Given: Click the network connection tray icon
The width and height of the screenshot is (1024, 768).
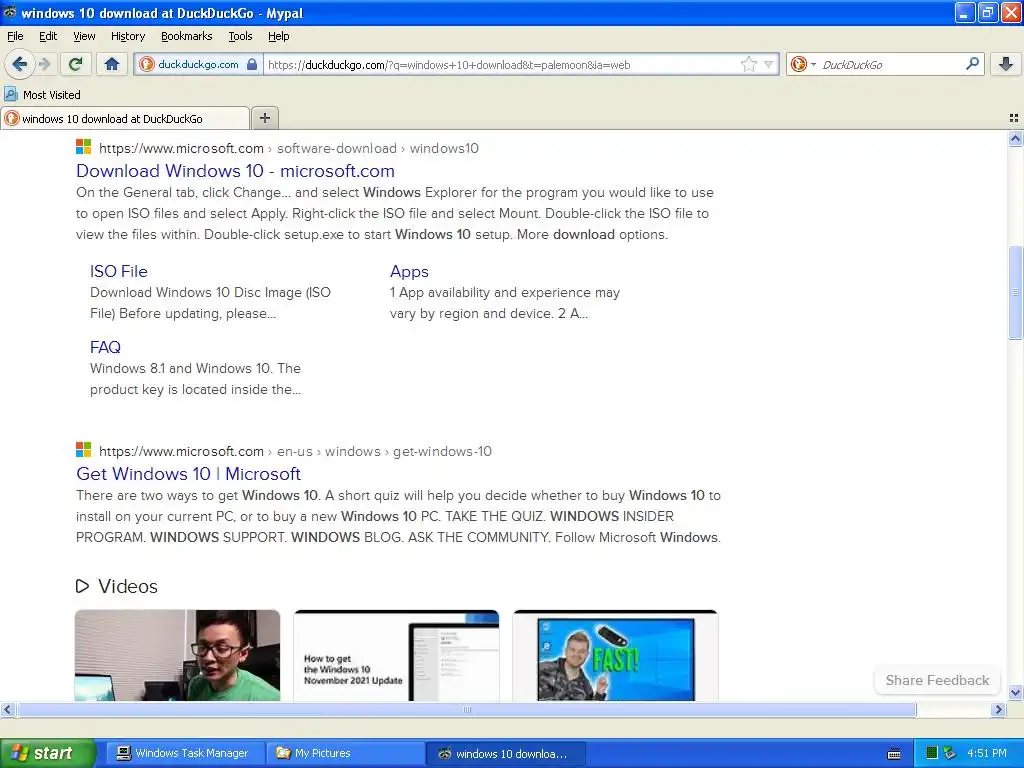Looking at the screenshot, I should [950, 753].
